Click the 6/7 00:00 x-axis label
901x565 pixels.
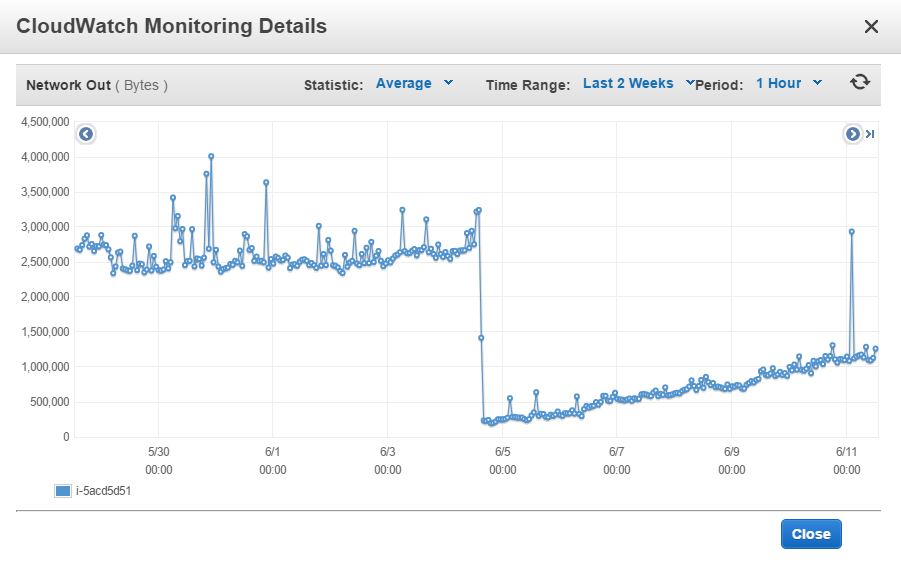[617, 460]
